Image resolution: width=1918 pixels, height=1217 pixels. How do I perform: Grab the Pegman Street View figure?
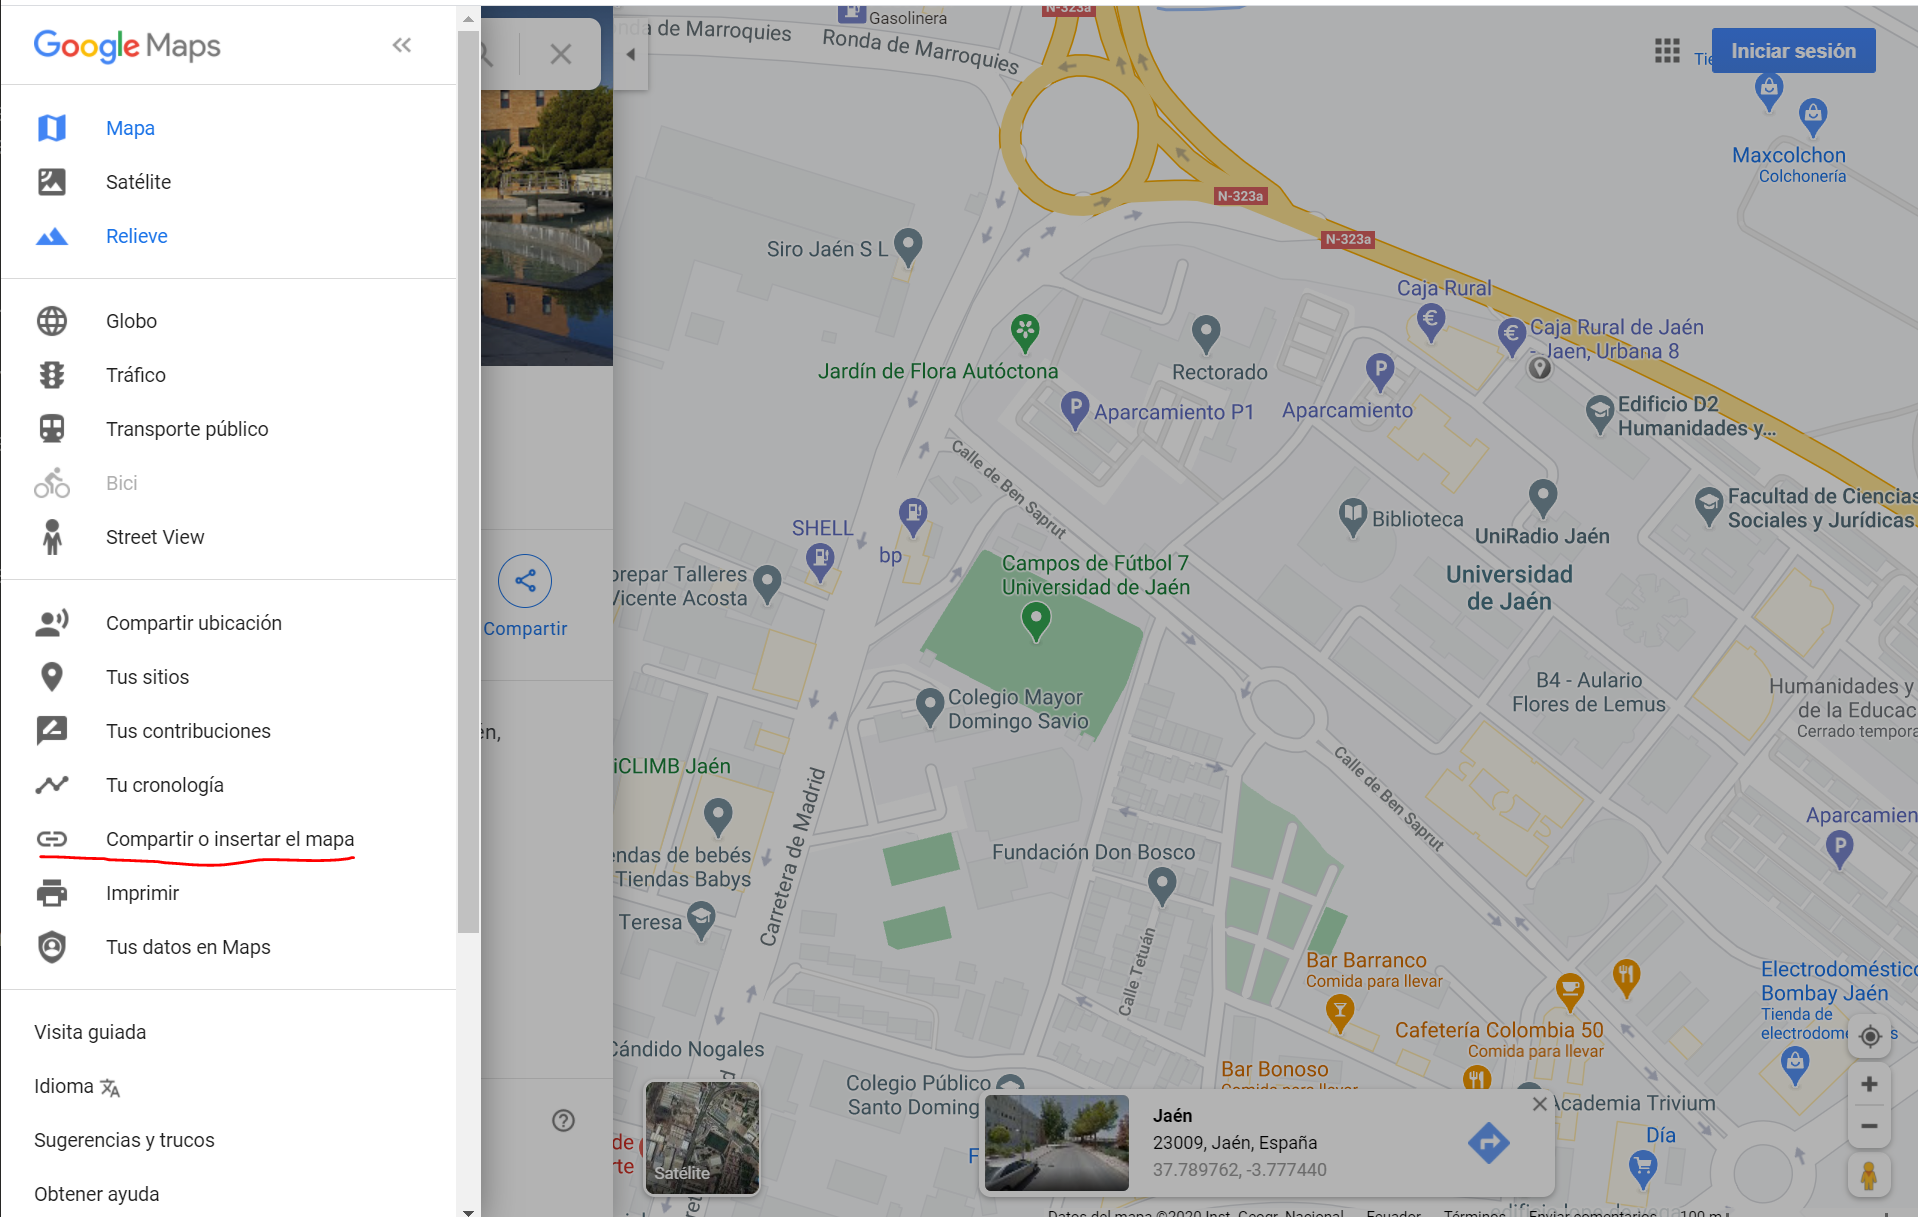(x=1869, y=1175)
